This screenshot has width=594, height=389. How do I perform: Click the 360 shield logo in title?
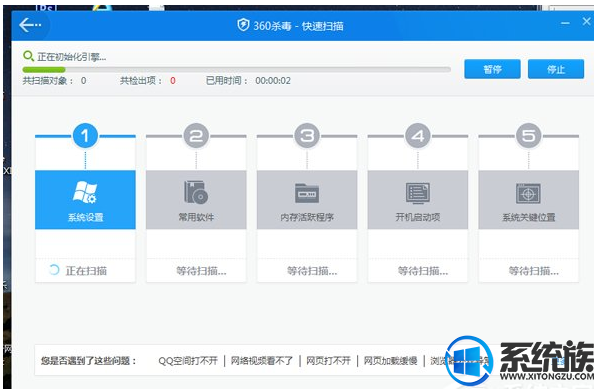coord(243,25)
